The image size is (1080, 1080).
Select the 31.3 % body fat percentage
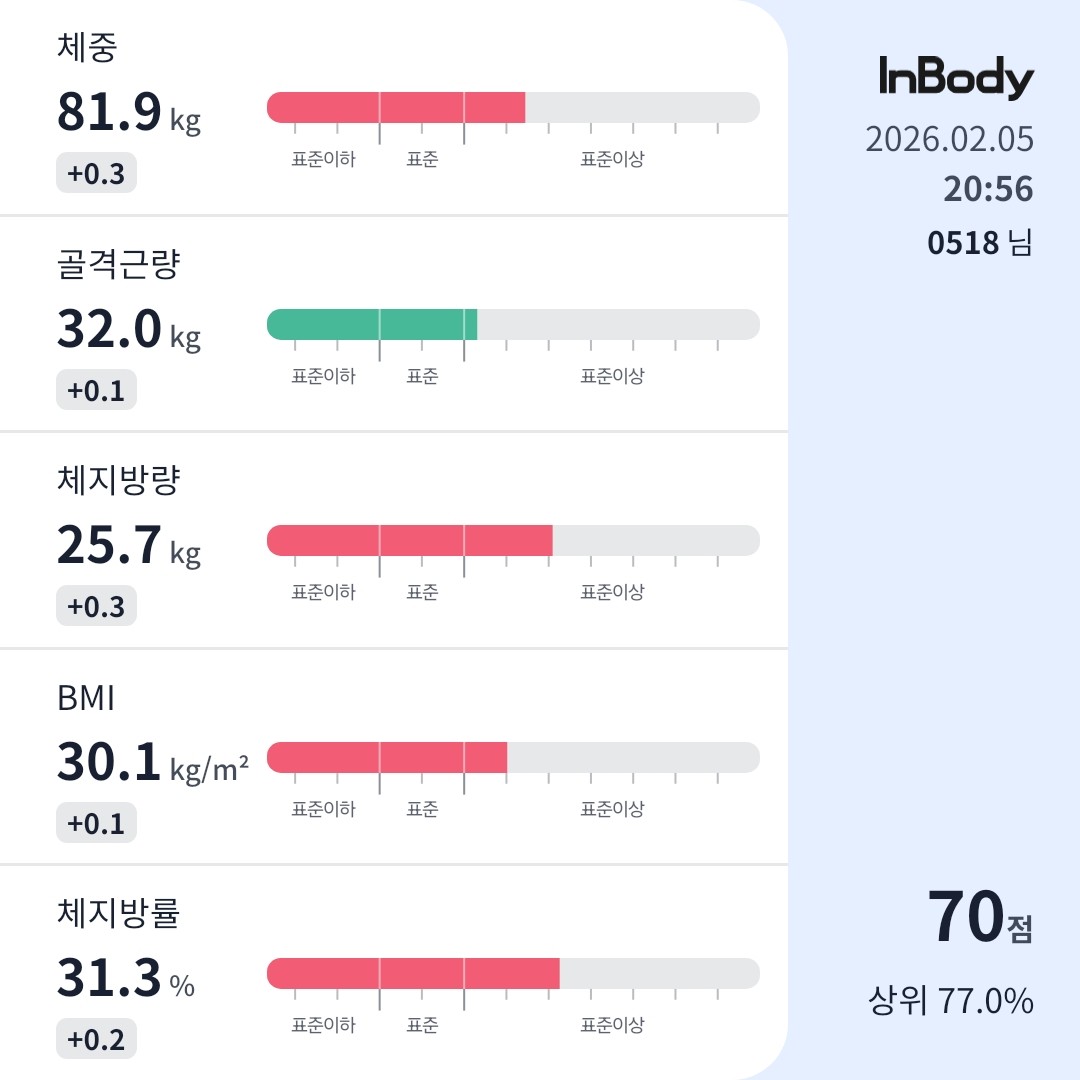click(x=126, y=979)
